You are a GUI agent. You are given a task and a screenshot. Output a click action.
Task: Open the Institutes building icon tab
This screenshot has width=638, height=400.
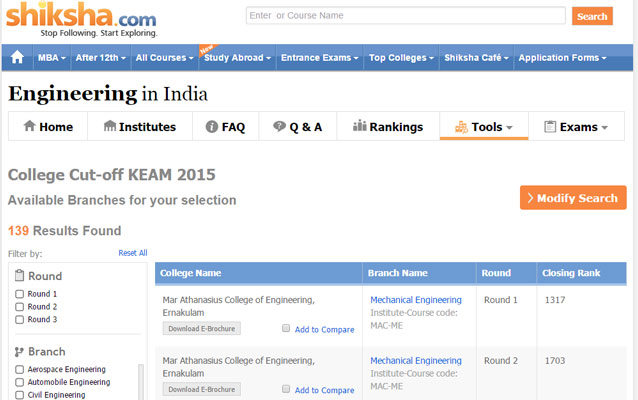[110, 127]
